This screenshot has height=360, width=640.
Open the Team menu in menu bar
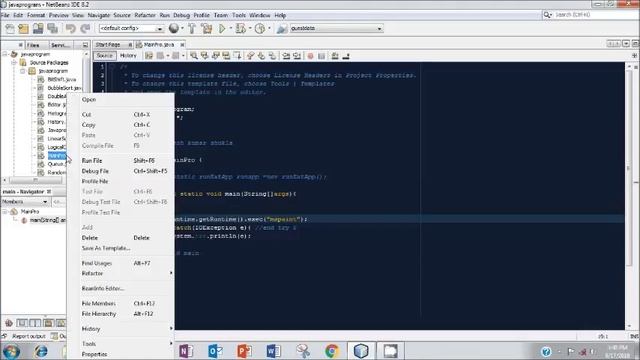click(220, 15)
